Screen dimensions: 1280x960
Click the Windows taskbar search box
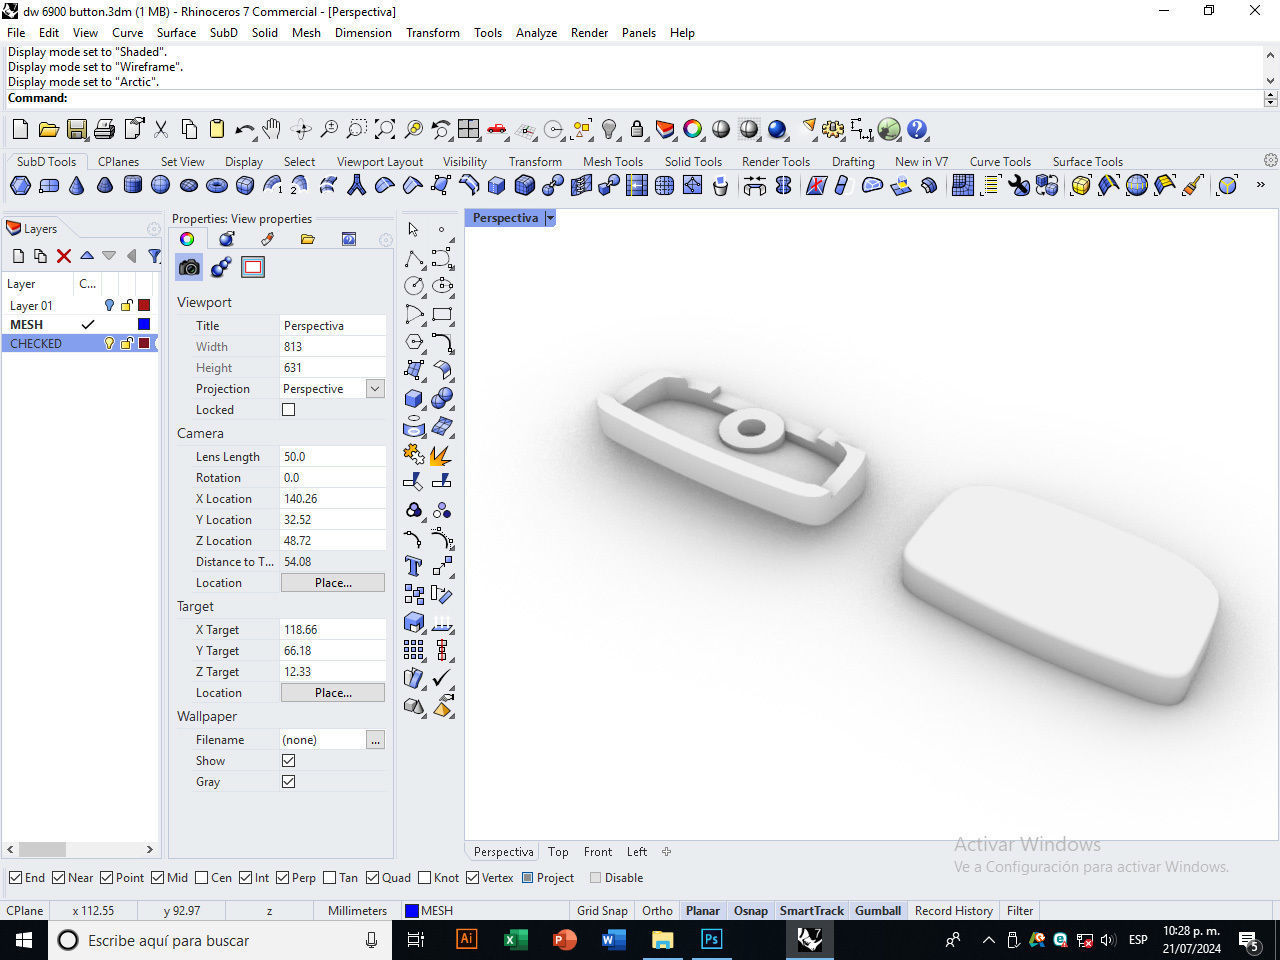point(220,940)
